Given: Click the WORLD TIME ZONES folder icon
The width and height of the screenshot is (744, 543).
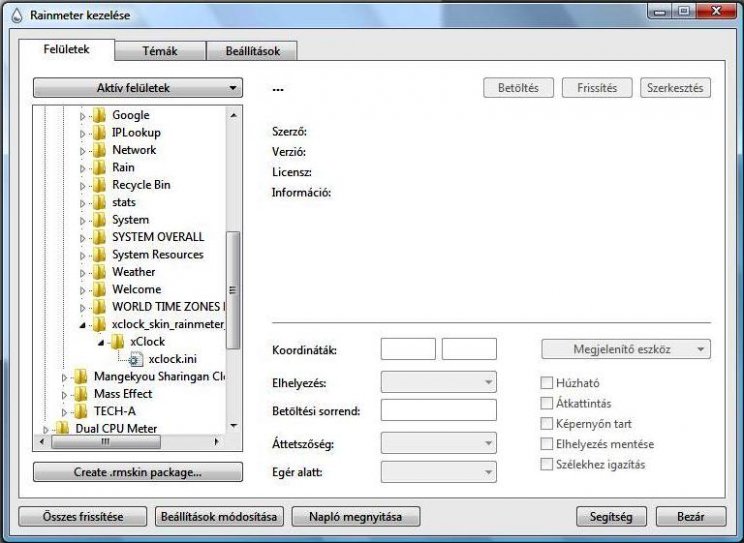Looking at the screenshot, I should click(x=99, y=307).
